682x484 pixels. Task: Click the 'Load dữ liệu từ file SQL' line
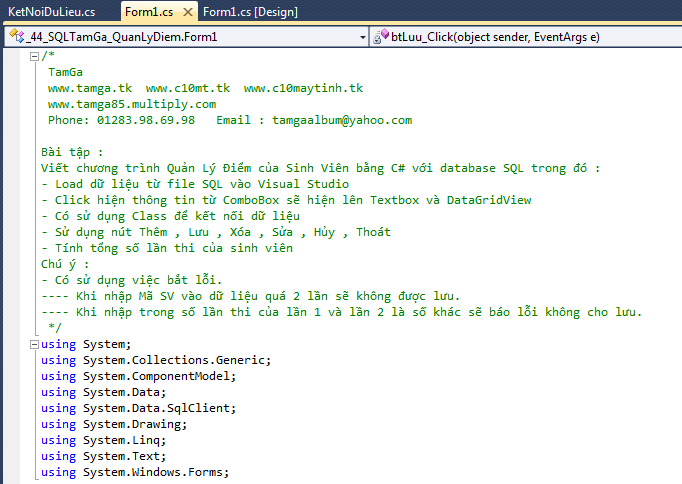click(195, 184)
